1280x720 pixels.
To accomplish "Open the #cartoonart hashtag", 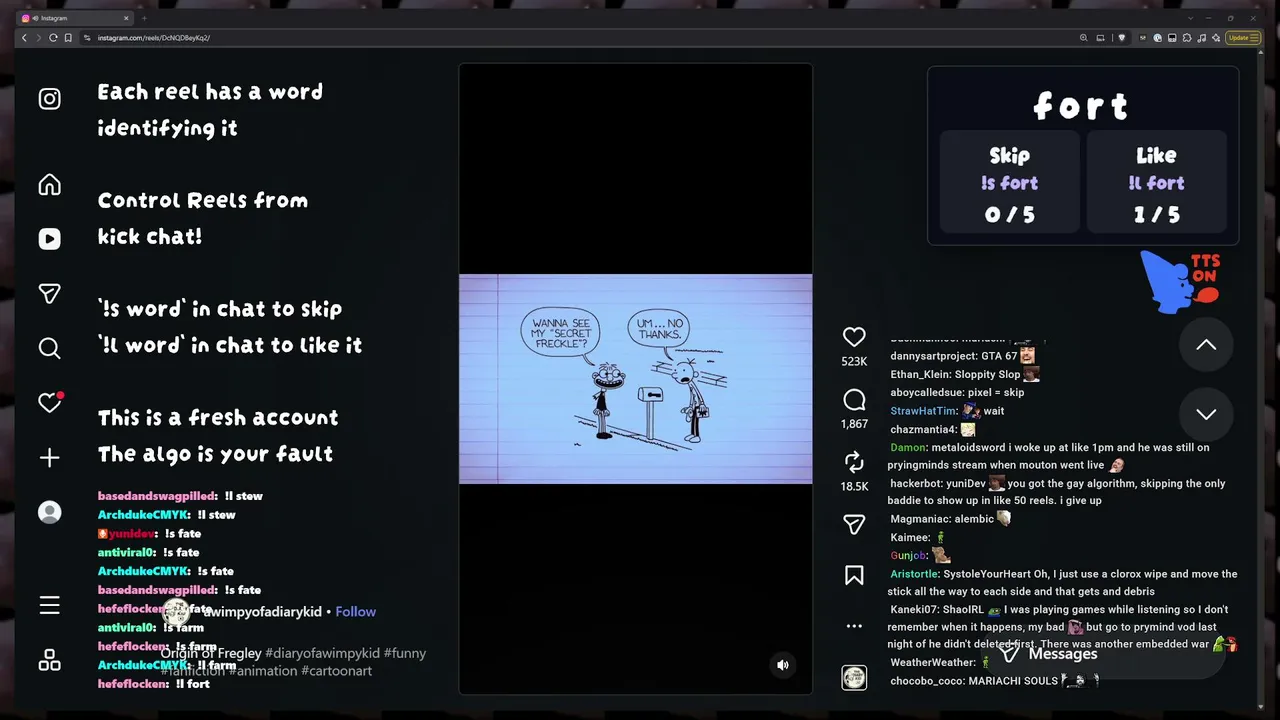I will click(337, 671).
